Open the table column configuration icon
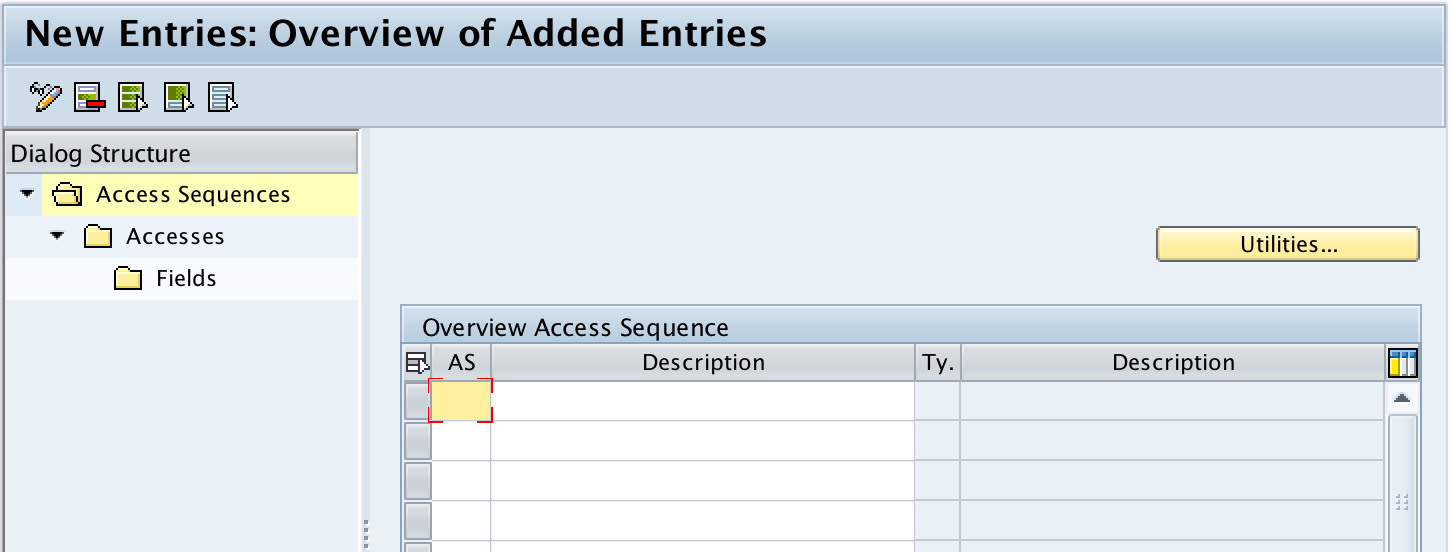This screenshot has height=552, width=1452. [x=1403, y=363]
